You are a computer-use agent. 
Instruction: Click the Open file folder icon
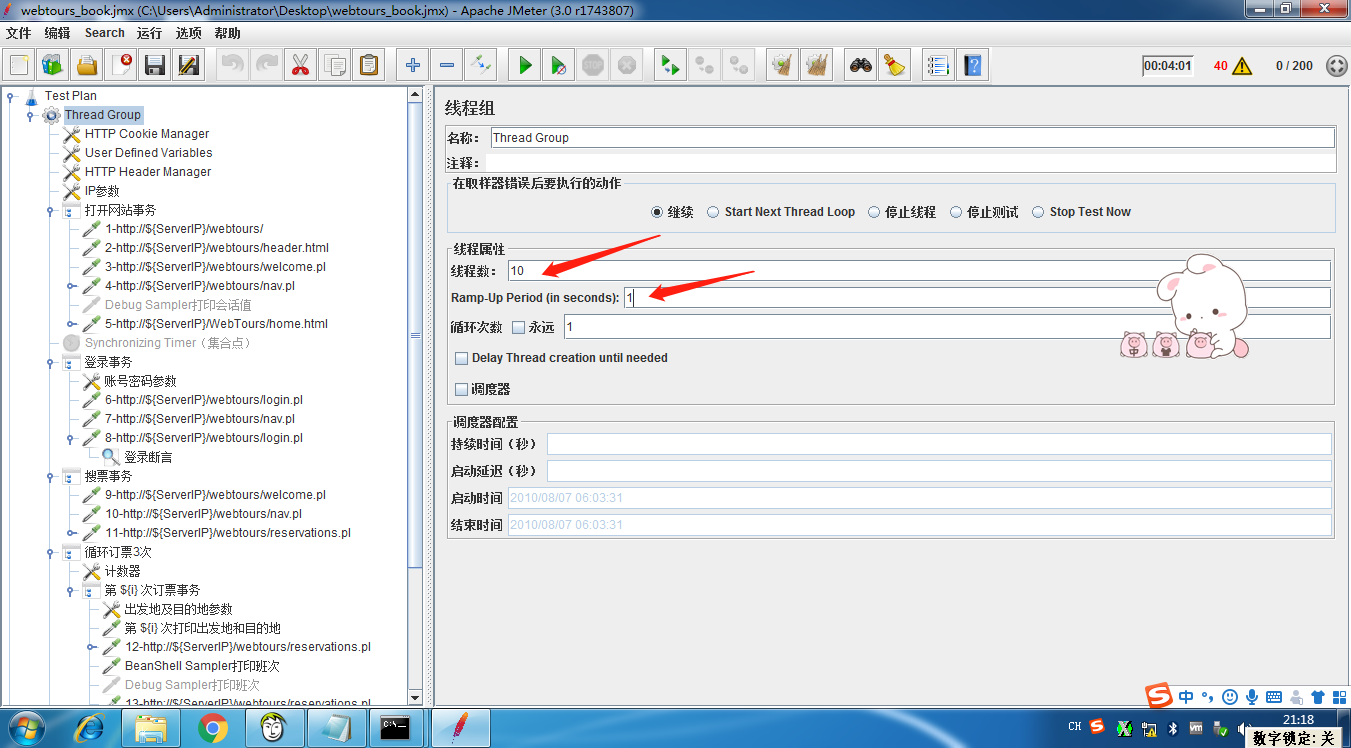pyautogui.click(x=87, y=66)
